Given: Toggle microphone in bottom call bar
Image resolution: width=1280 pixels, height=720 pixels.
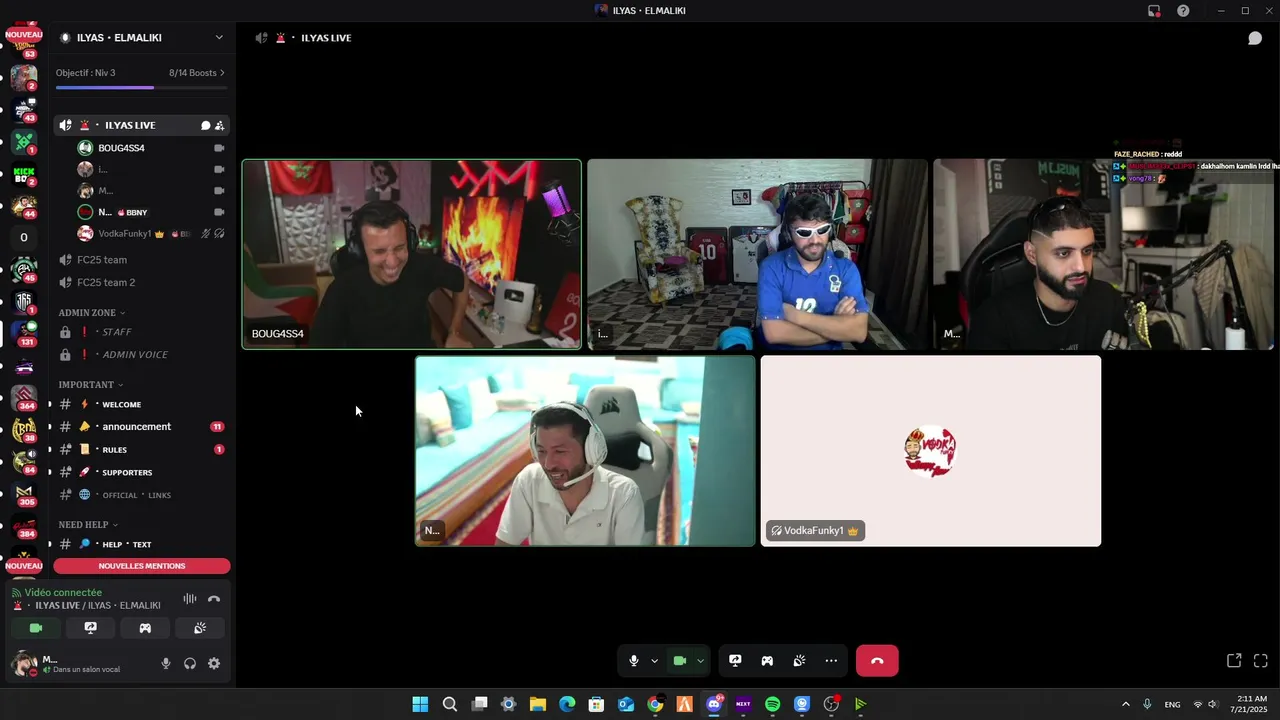Looking at the screenshot, I should tap(633, 661).
